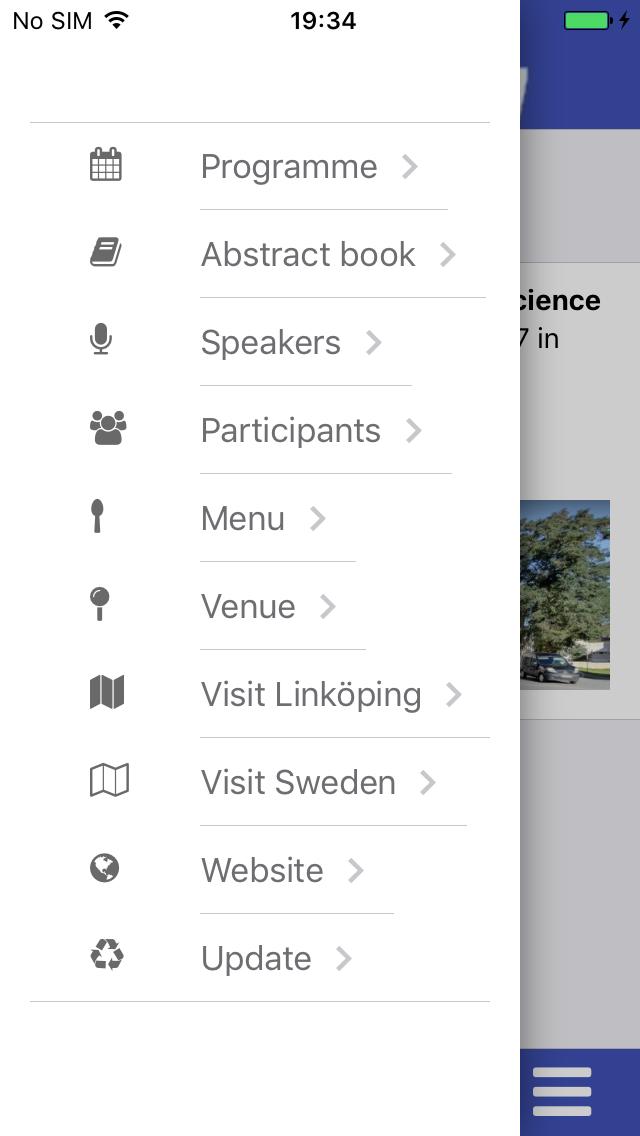The image size is (640, 1136).
Task: Tap the filled map icon for Visit Linköping
Action: click(107, 693)
